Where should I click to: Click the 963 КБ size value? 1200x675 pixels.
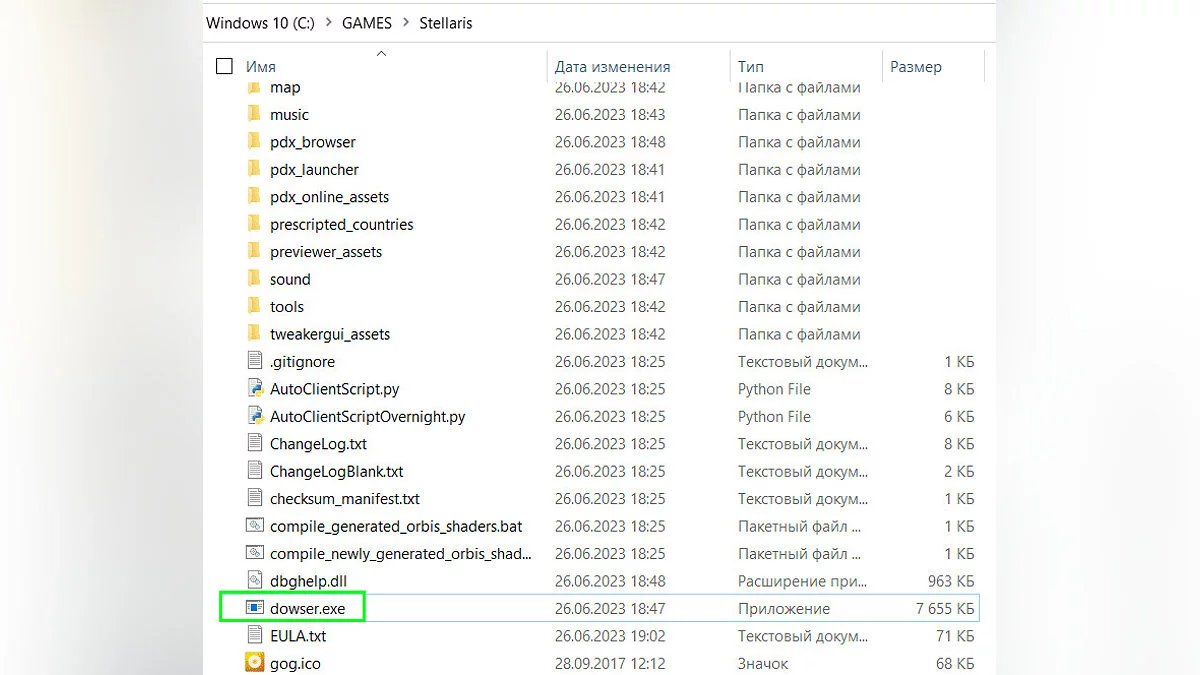(951, 581)
